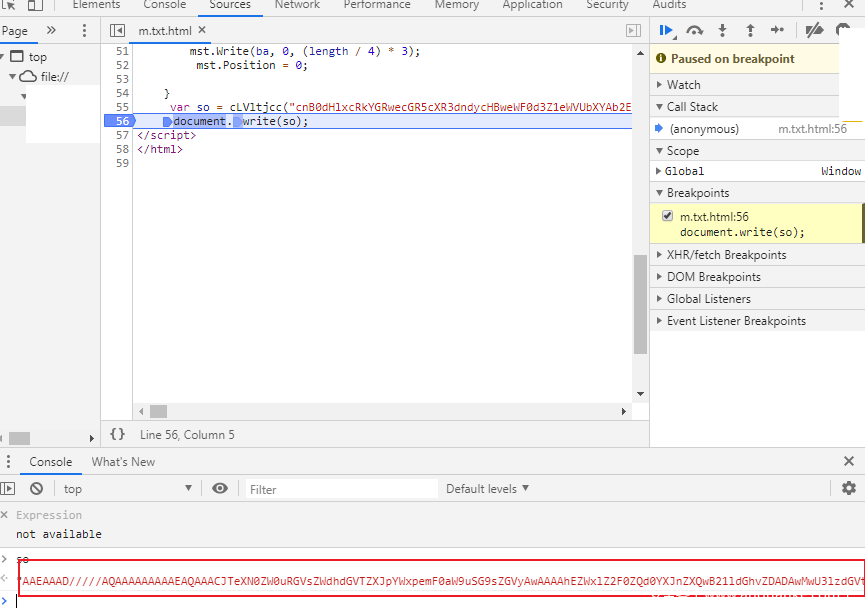Open the Default levels dropdown

pos(487,489)
